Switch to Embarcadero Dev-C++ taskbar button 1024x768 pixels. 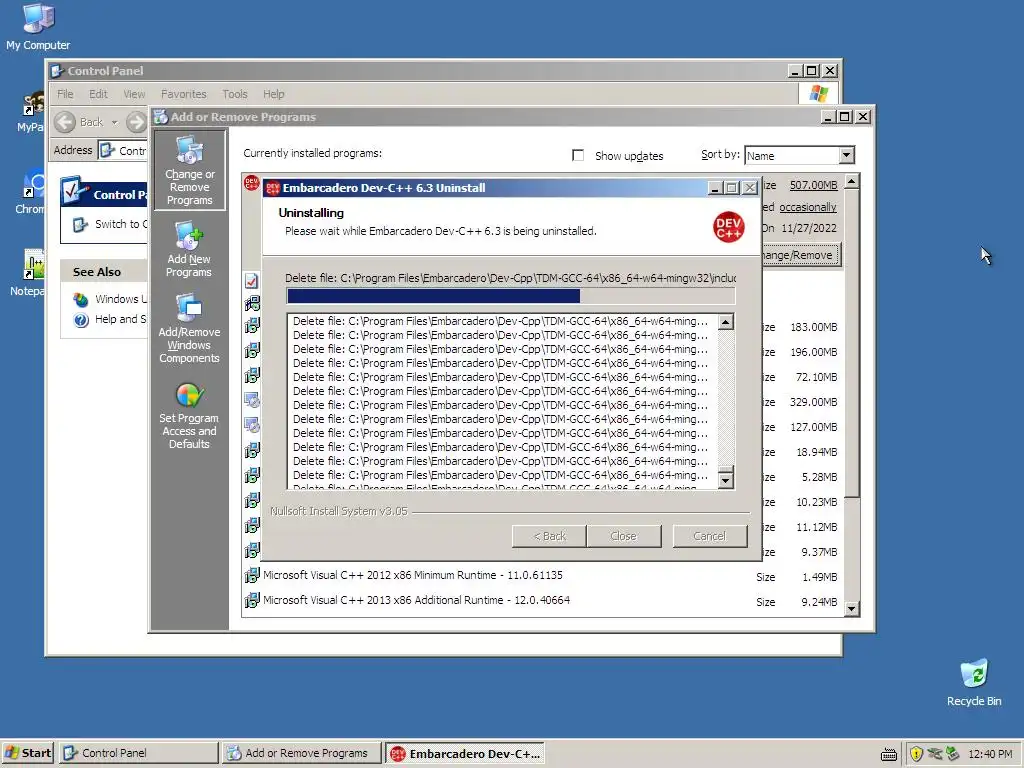464,753
